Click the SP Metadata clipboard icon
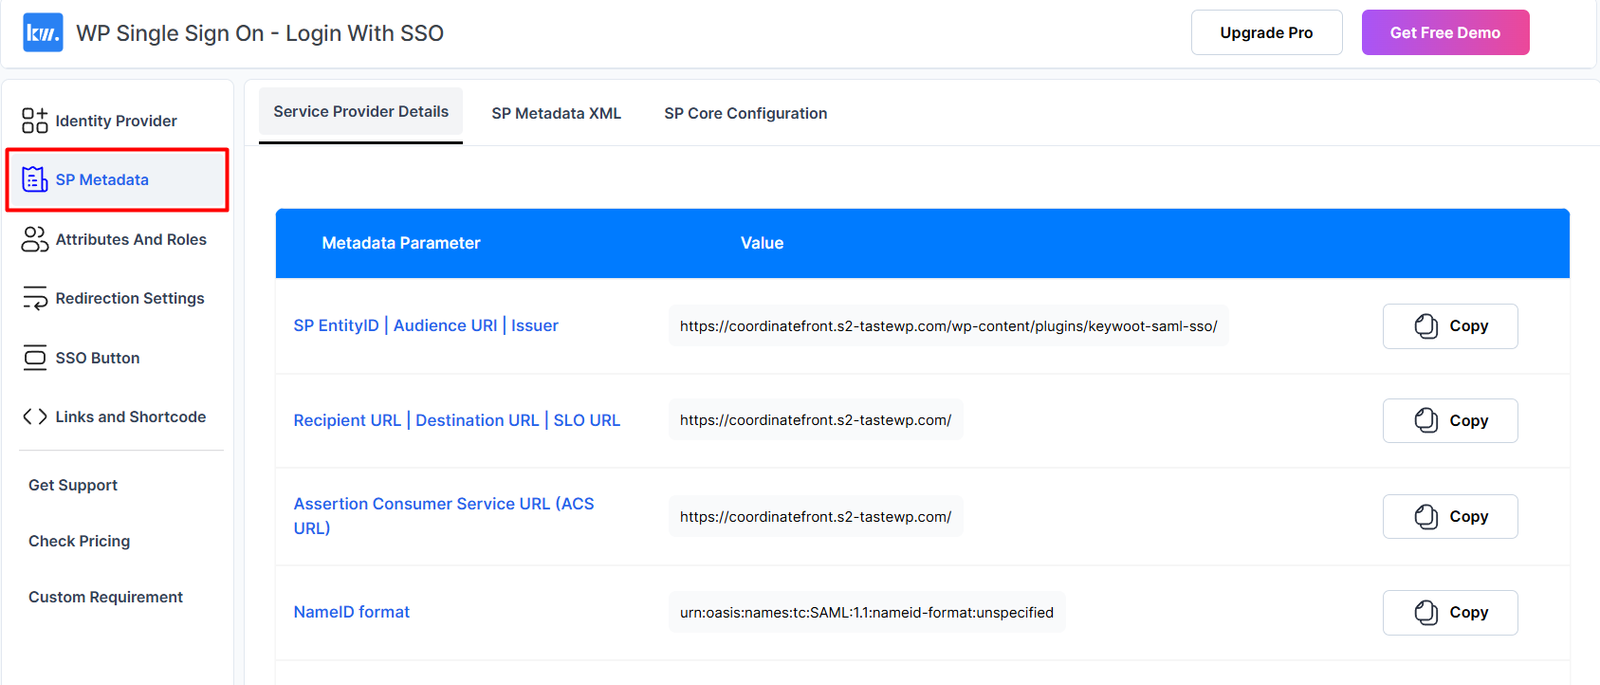 35,179
